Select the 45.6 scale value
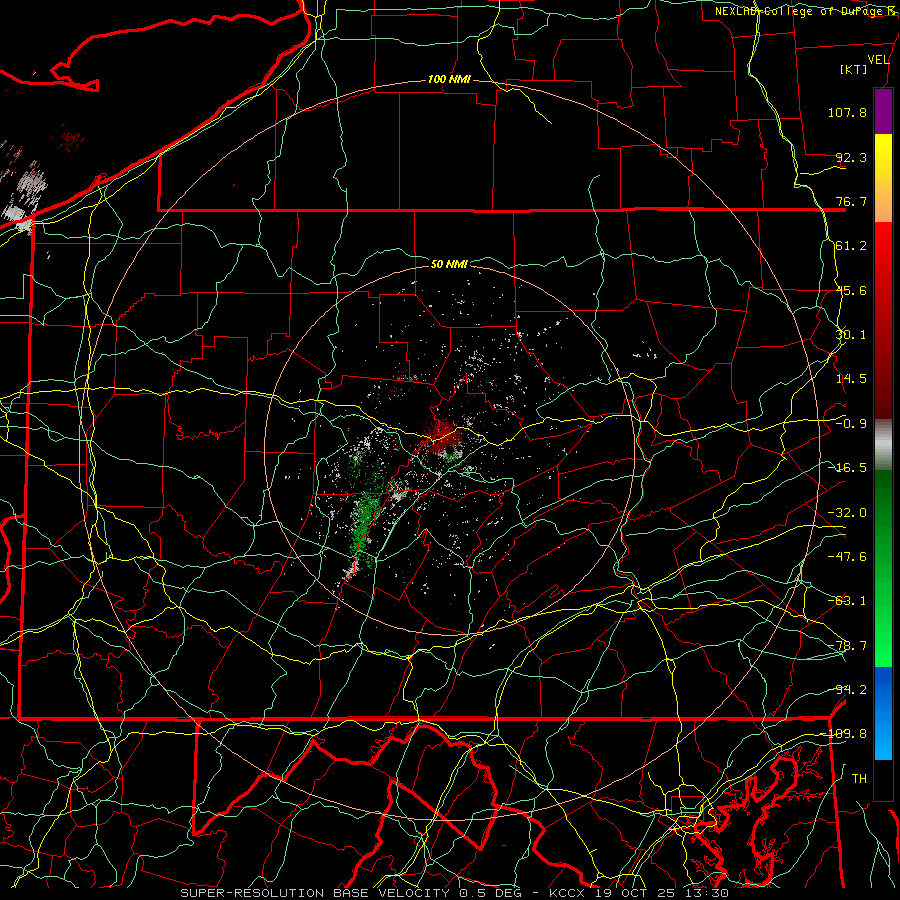Image resolution: width=900 pixels, height=900 pixels. click(851, 290)
